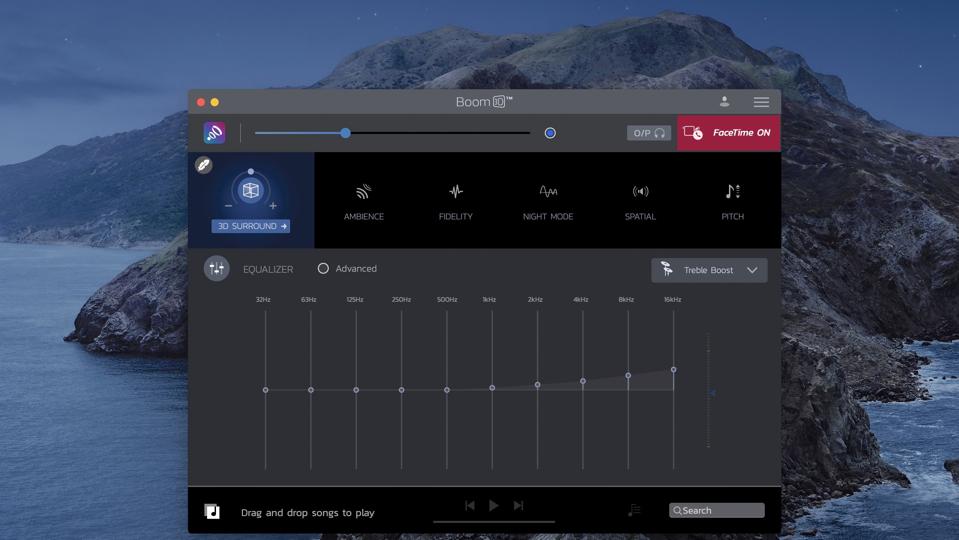Screen dimensions: 959x540
Task: Open the 3D Surround settings button
Action: 250,226
